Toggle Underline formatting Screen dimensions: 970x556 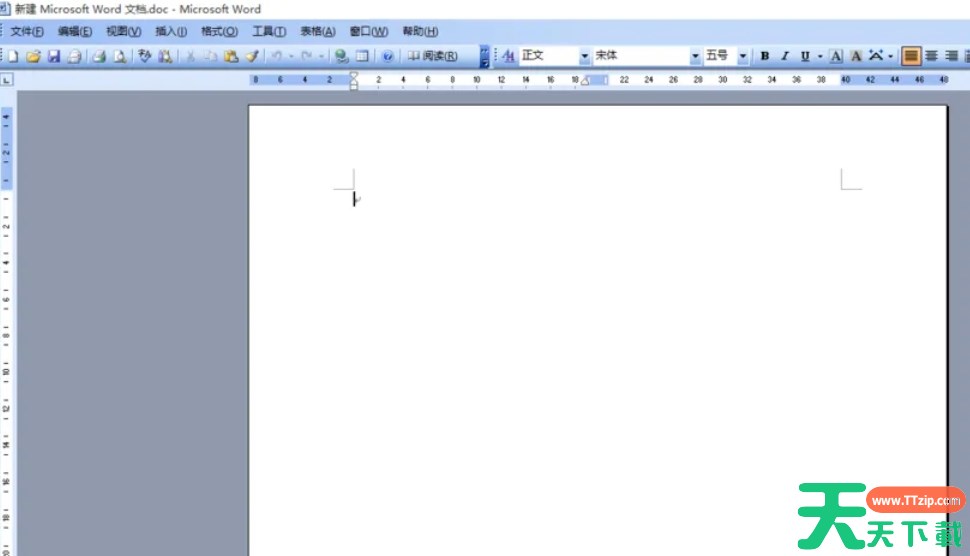[805, 56]
